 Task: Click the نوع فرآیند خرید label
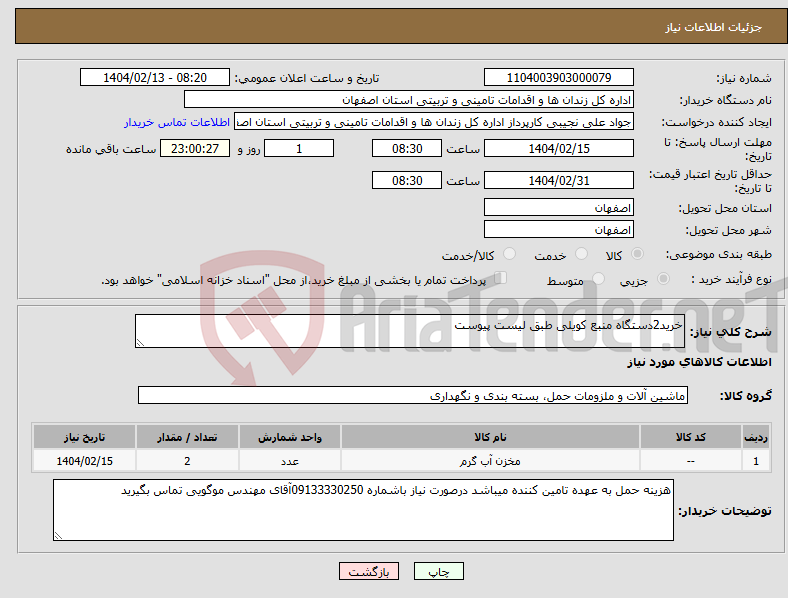732,279
